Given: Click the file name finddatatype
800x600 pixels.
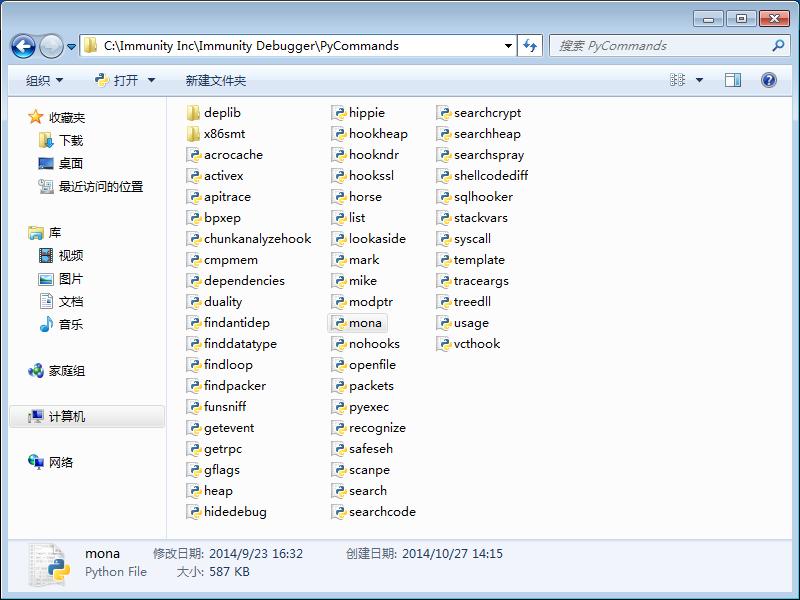Looking at the screenshot, I should pos(240,344).
